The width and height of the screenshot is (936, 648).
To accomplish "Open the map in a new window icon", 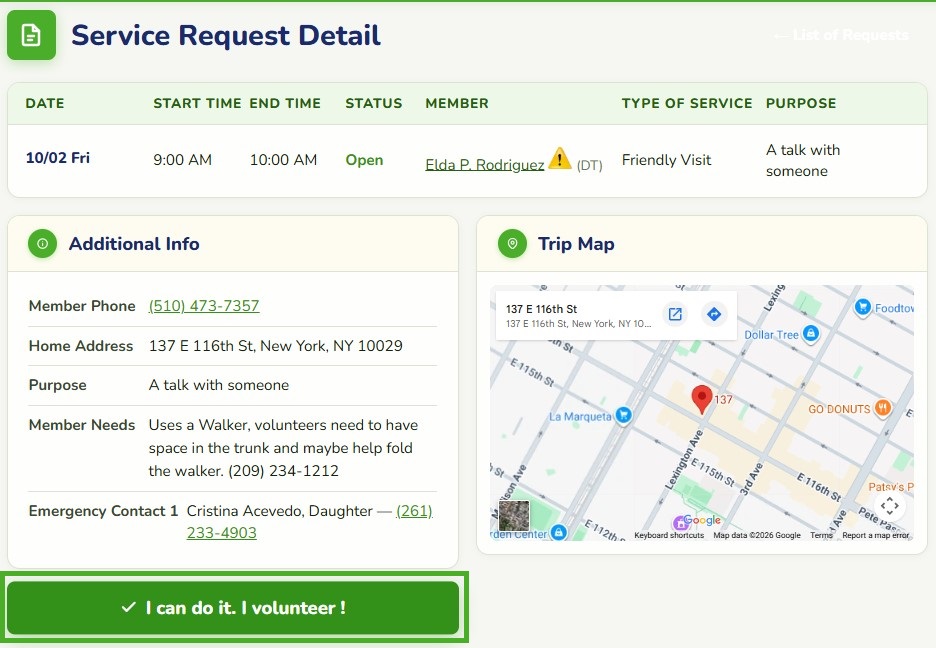I will 675,314.
